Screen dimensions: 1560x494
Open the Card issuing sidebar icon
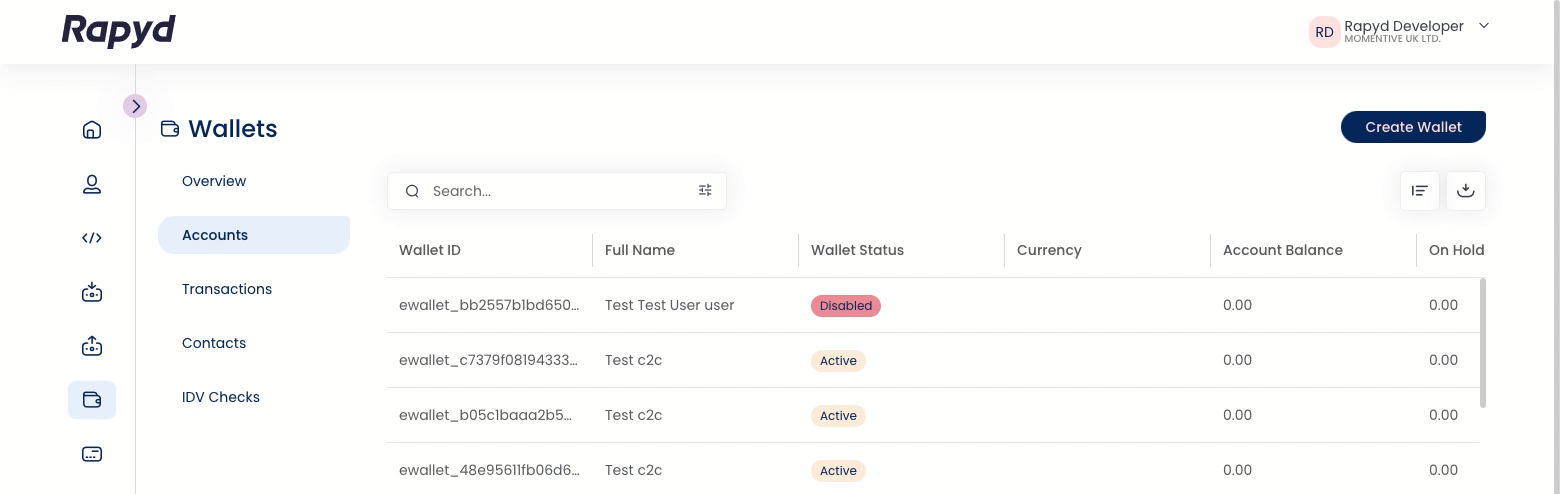point(92,454)
